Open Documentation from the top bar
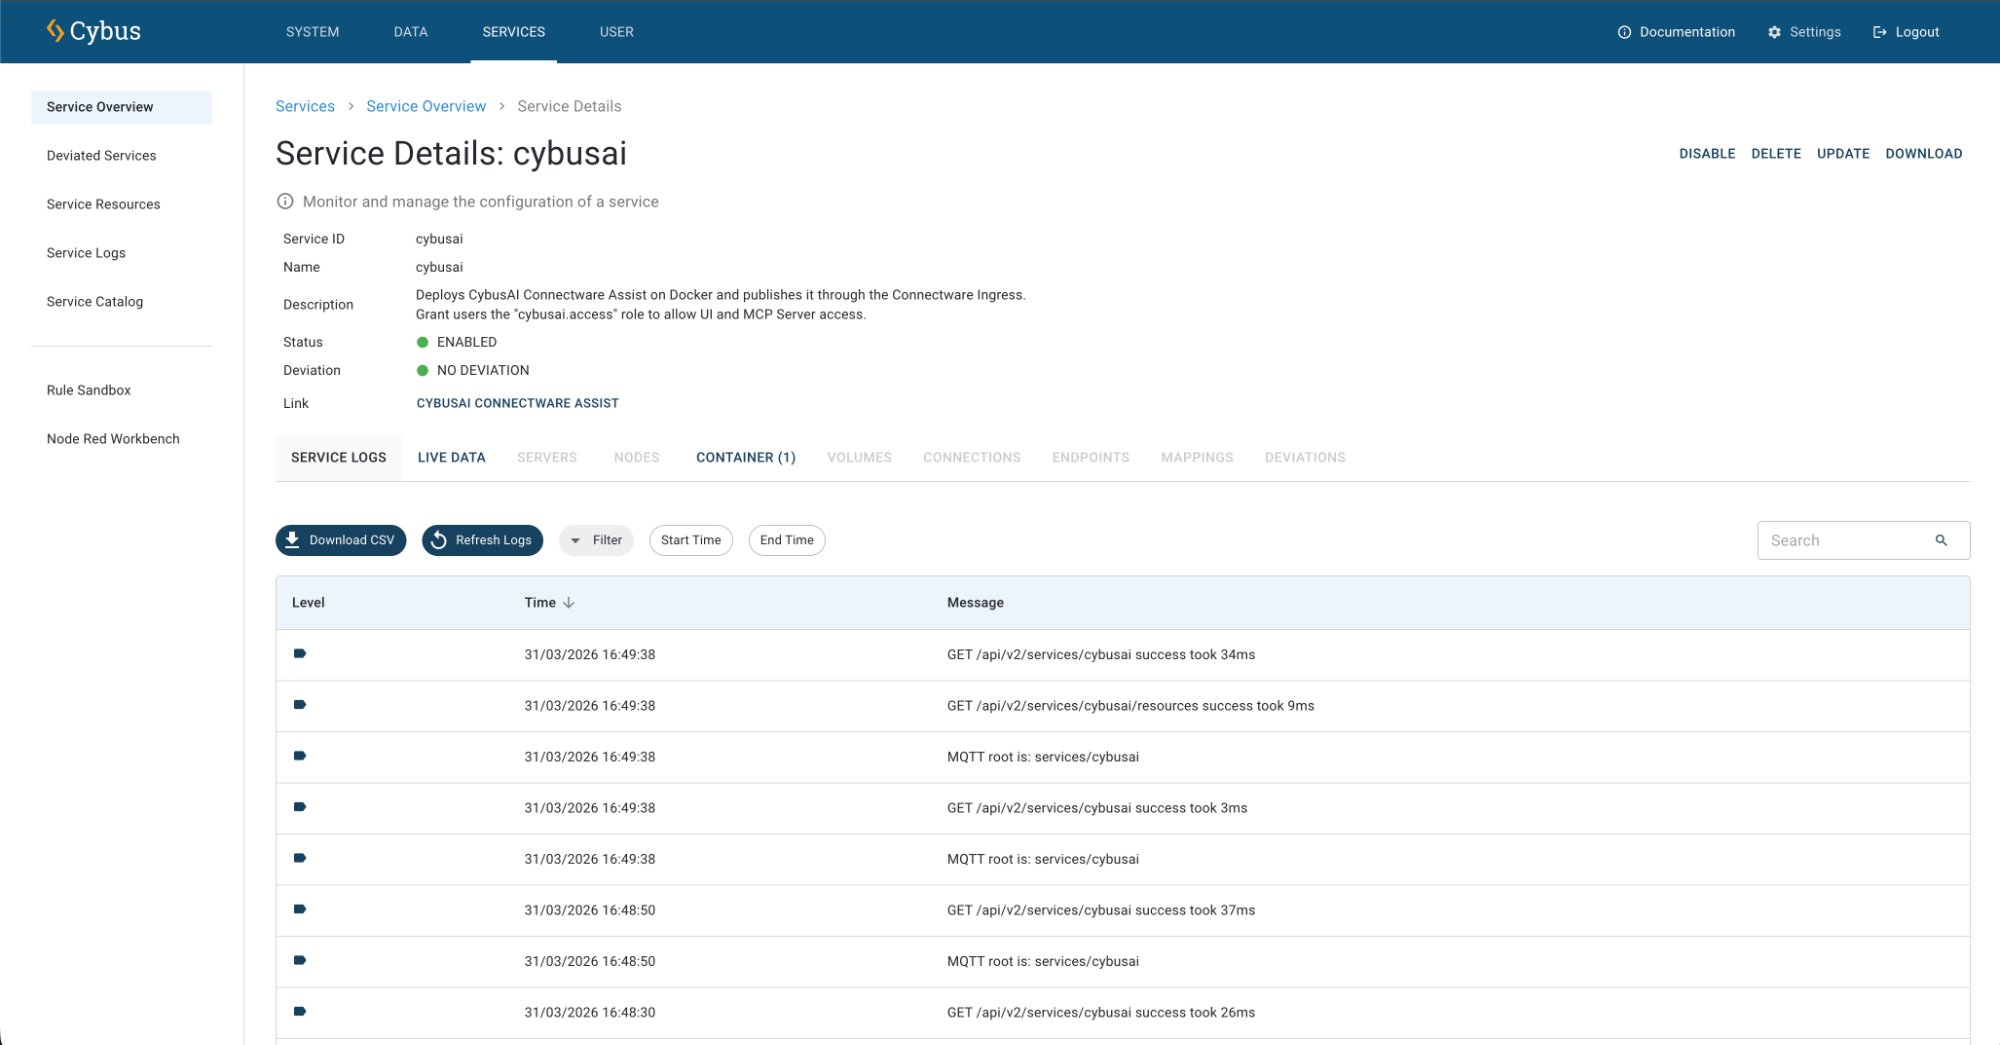2000x1045 pixels. [1676, 32]
